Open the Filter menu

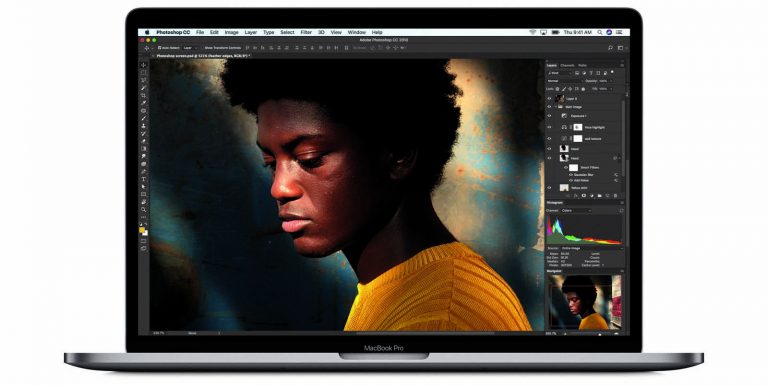(x=306, y=32)
